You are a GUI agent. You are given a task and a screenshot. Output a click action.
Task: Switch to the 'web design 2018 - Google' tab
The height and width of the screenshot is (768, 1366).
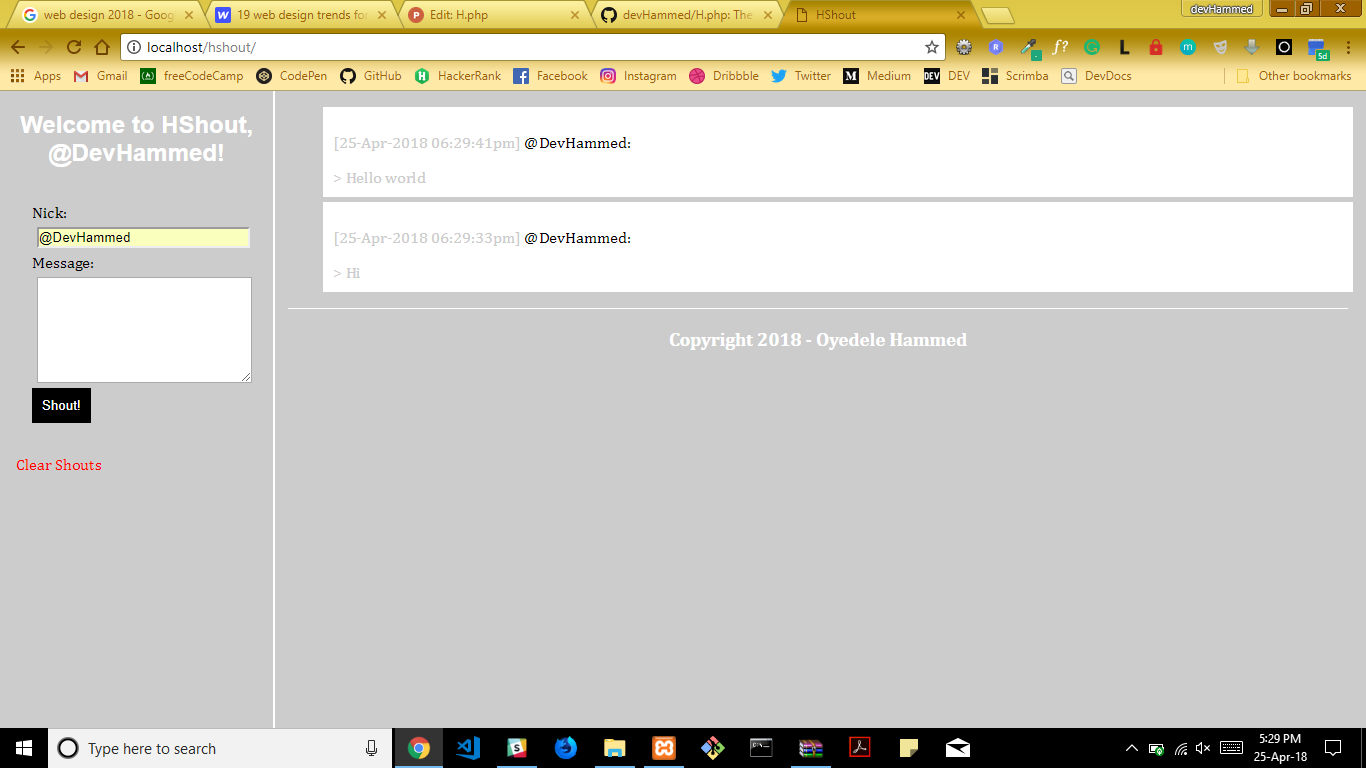107,15
